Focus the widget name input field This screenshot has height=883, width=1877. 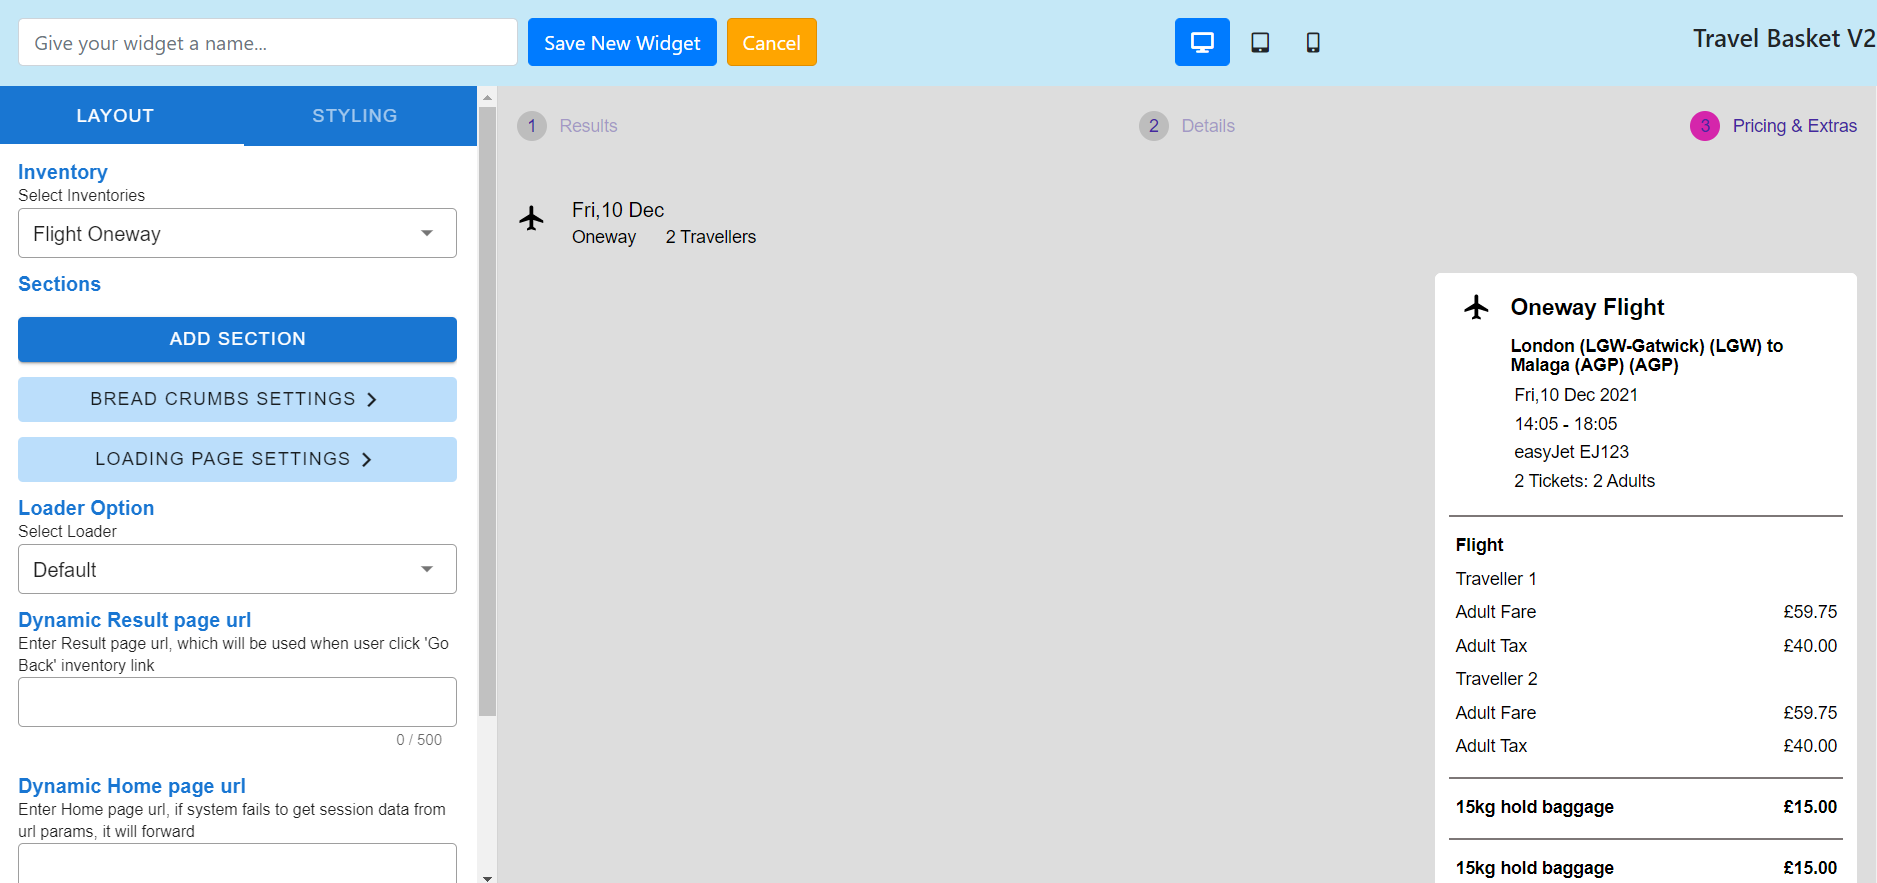268,42
